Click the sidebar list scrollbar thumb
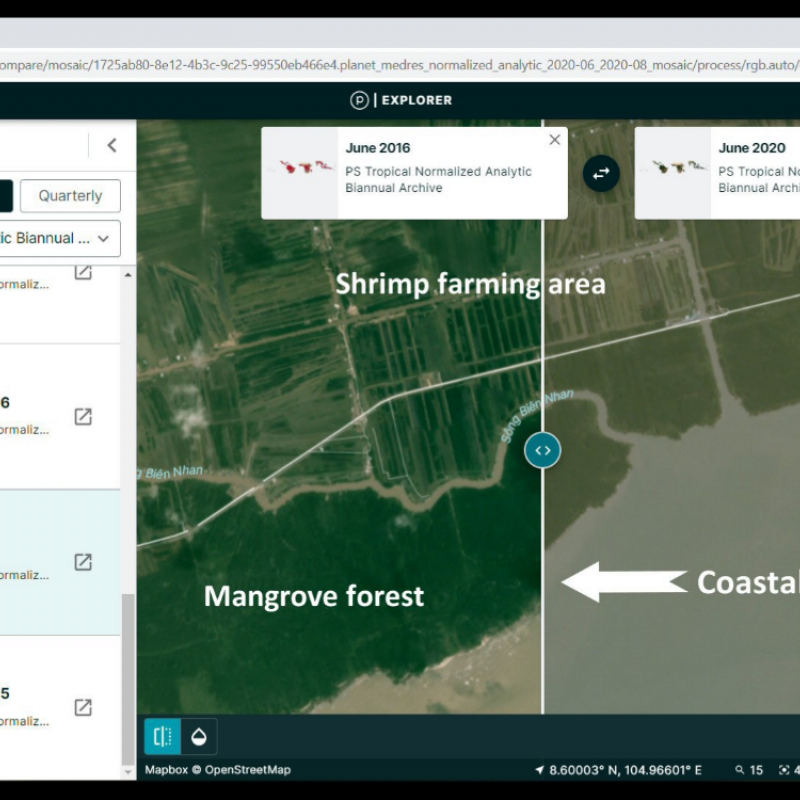 tap(128, 680)
